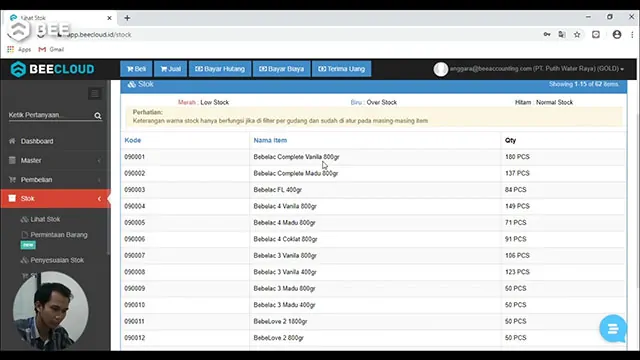This screenshot has height=360, width=640.
Task: Click the Beli button in top toolbar
Action: click(136, 69)
